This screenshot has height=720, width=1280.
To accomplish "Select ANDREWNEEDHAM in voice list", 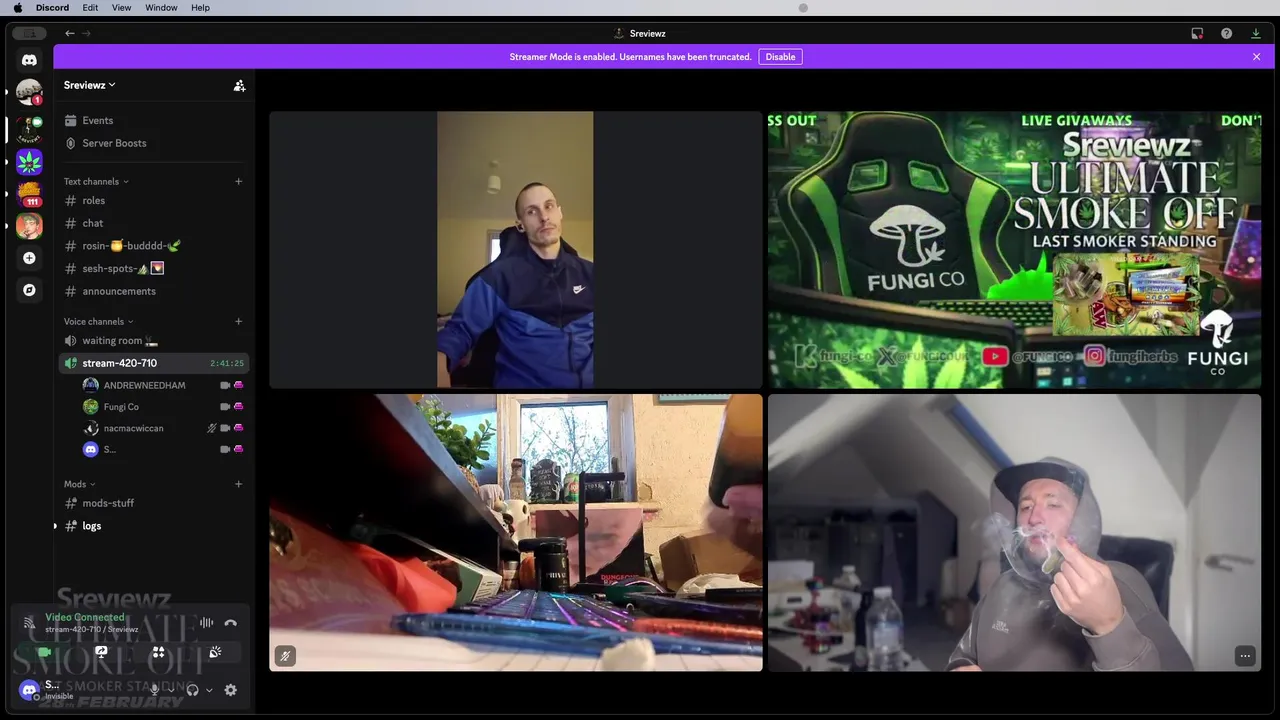I will coord(162,385).
